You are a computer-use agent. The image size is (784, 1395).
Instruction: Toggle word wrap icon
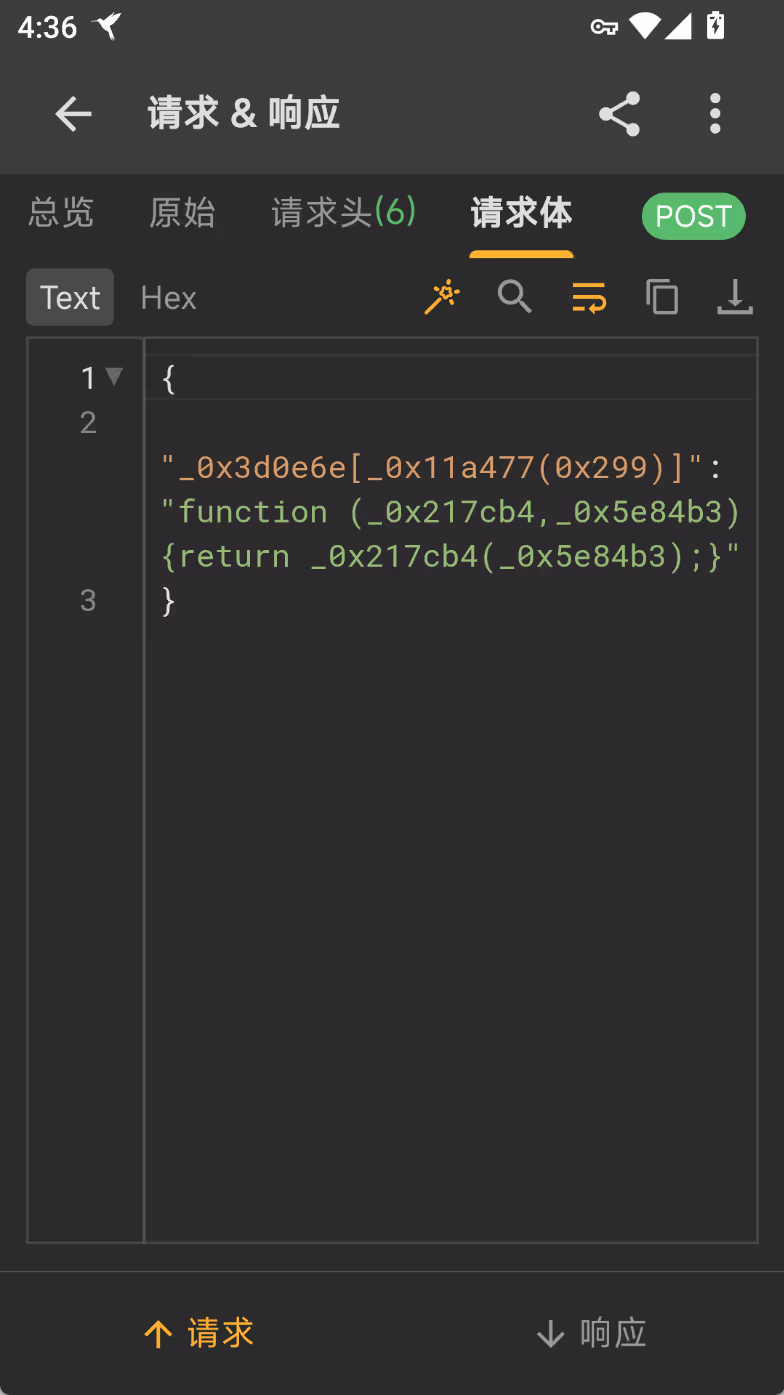pyautogui.click(x=589, y=297)
